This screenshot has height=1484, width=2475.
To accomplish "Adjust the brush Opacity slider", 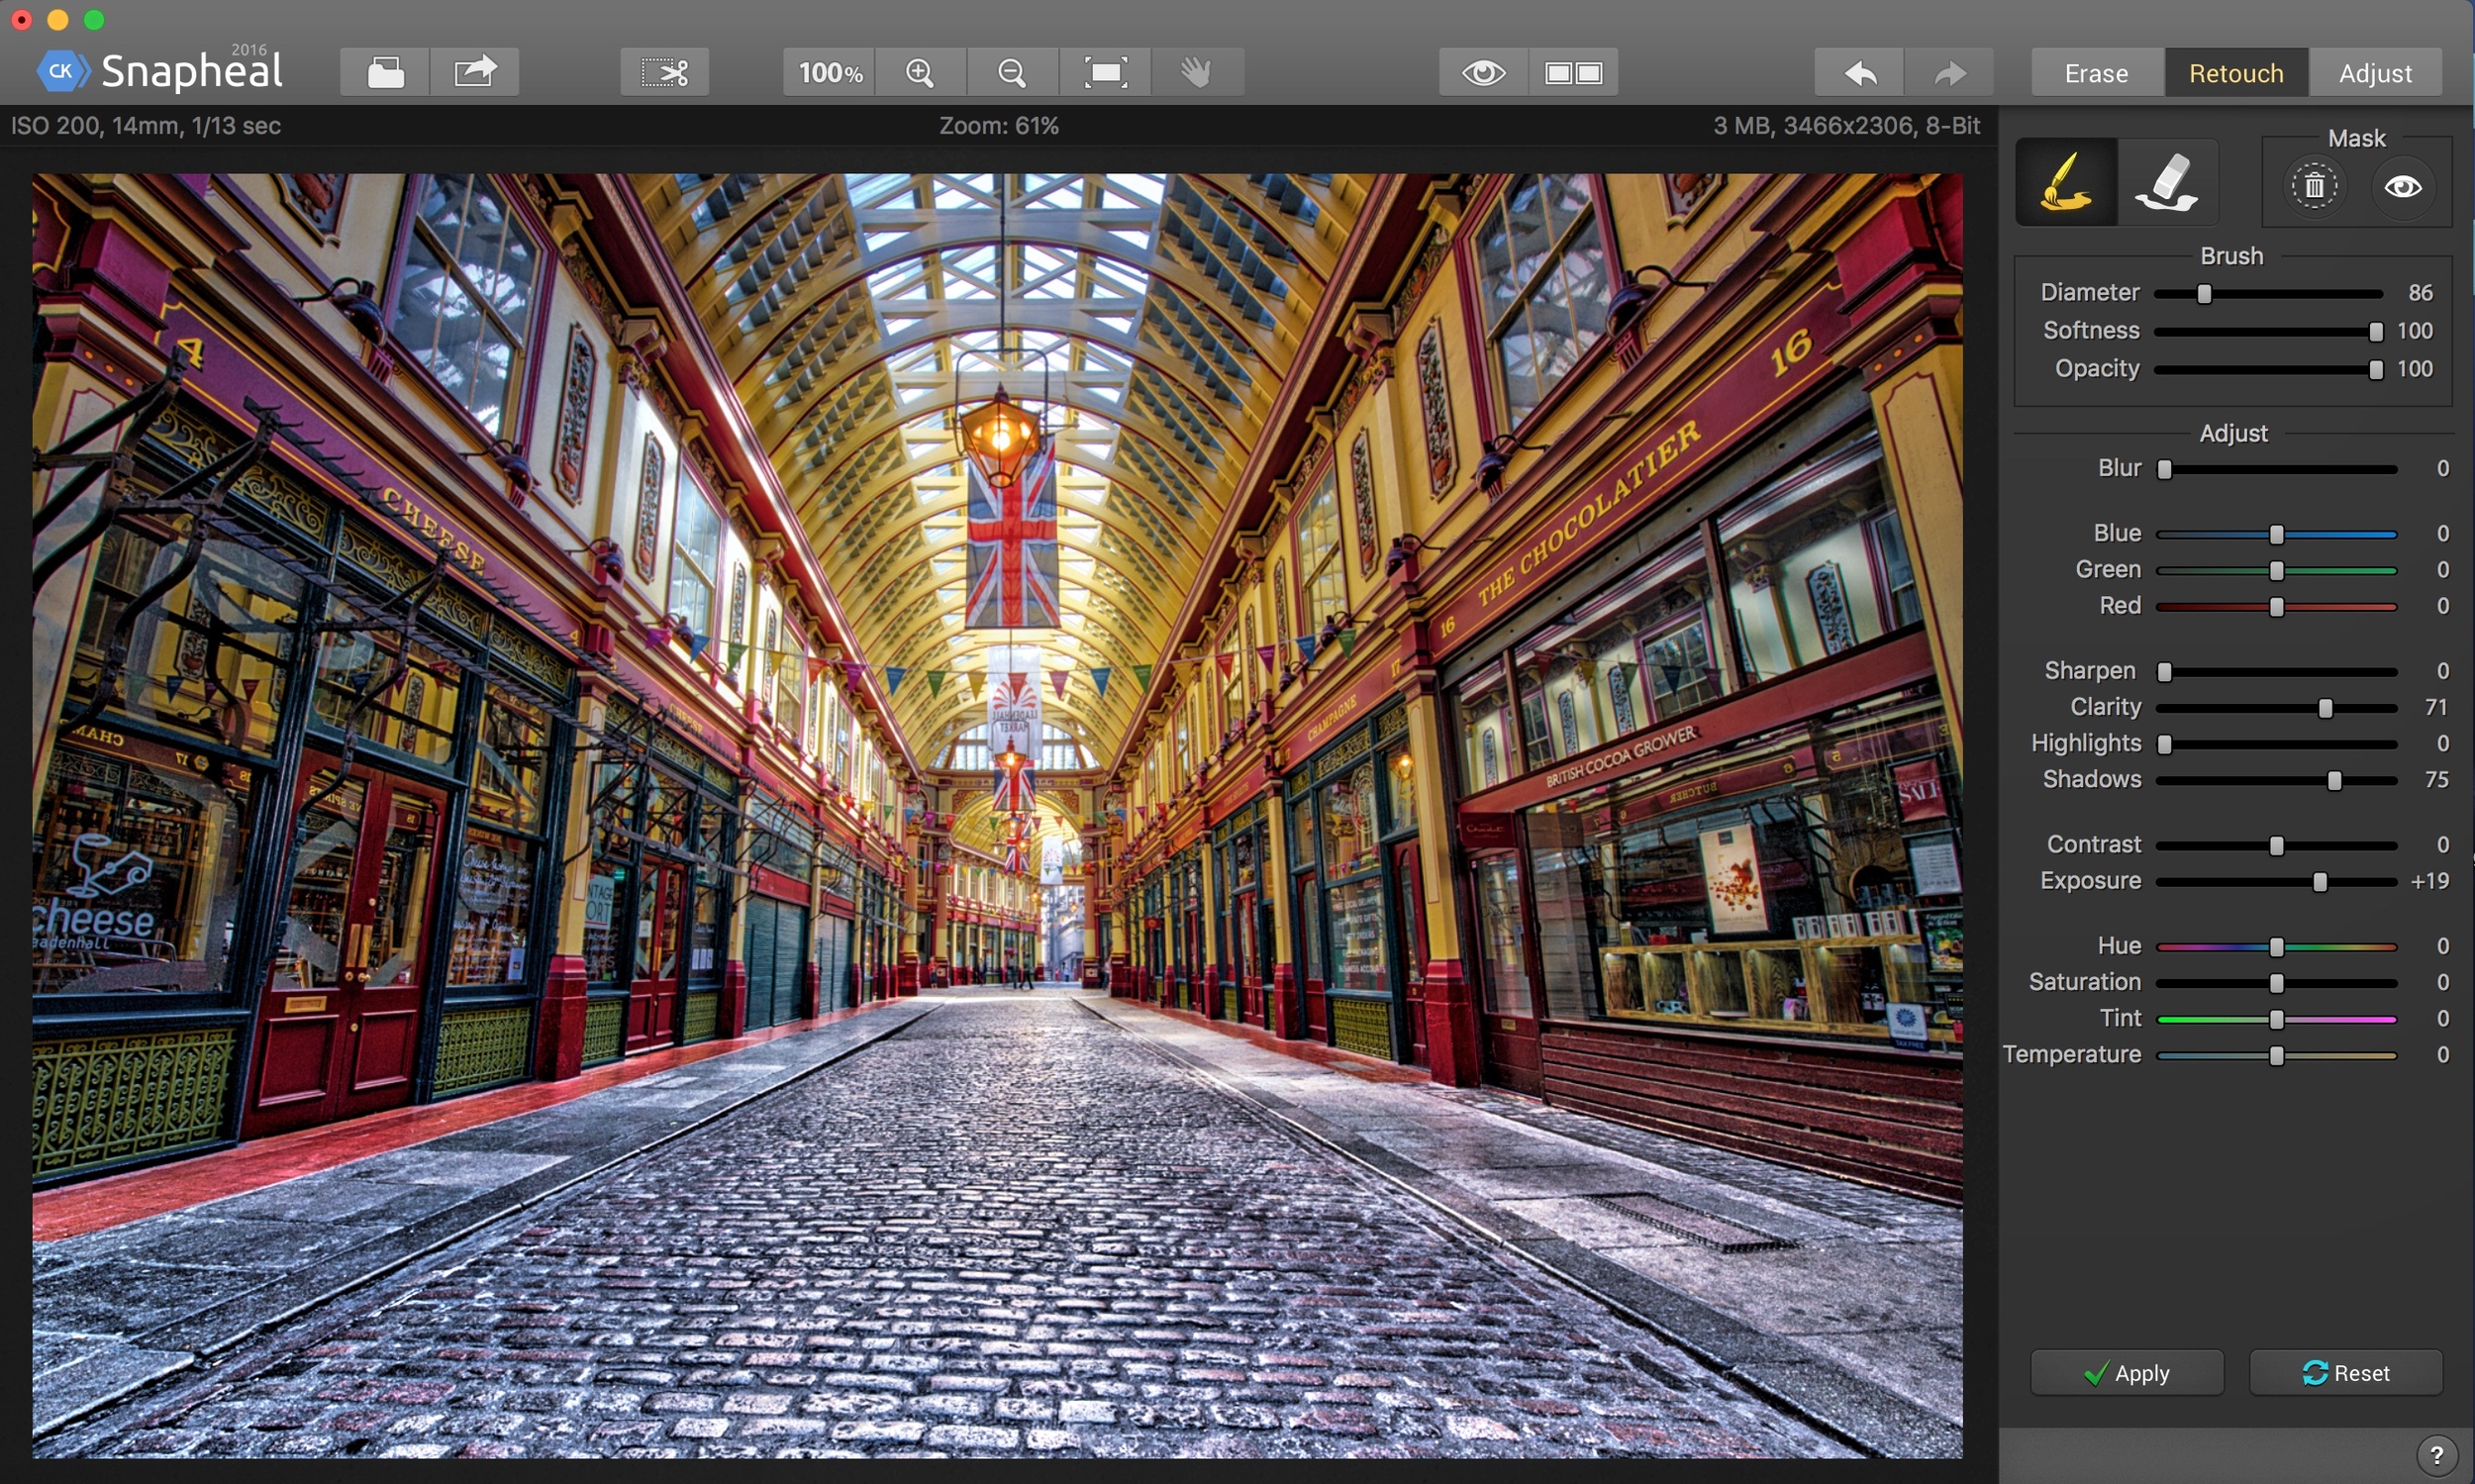I will tap(2268, 370).
